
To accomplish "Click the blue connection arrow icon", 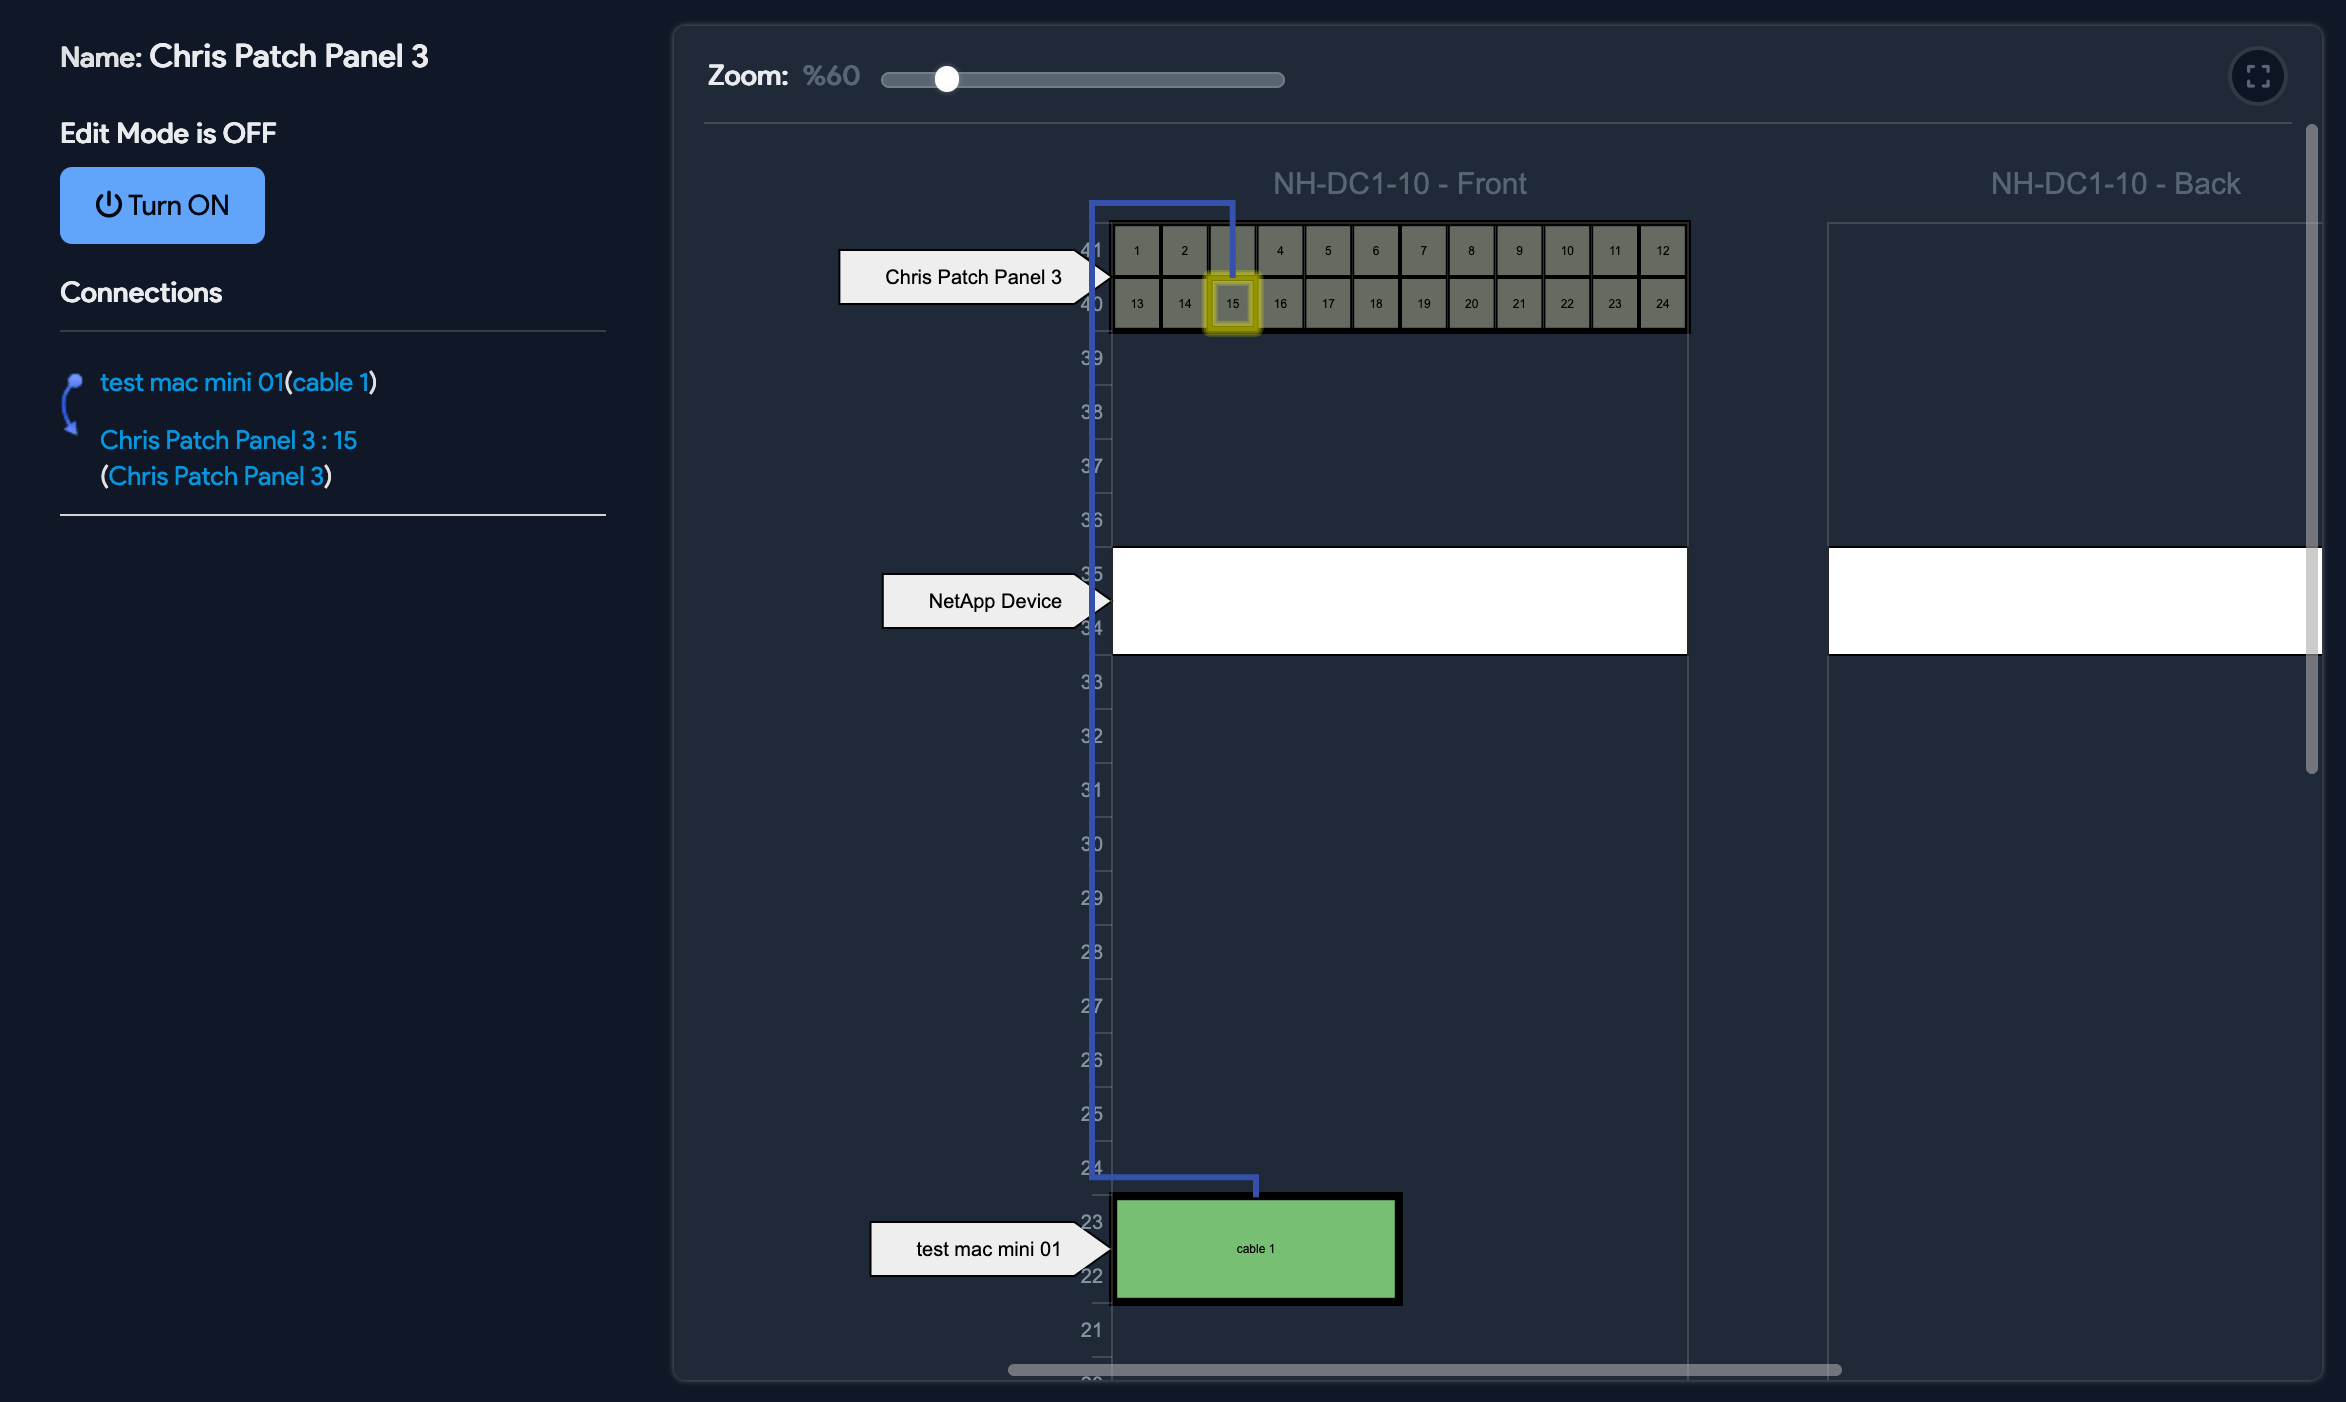I will point(71,404).
